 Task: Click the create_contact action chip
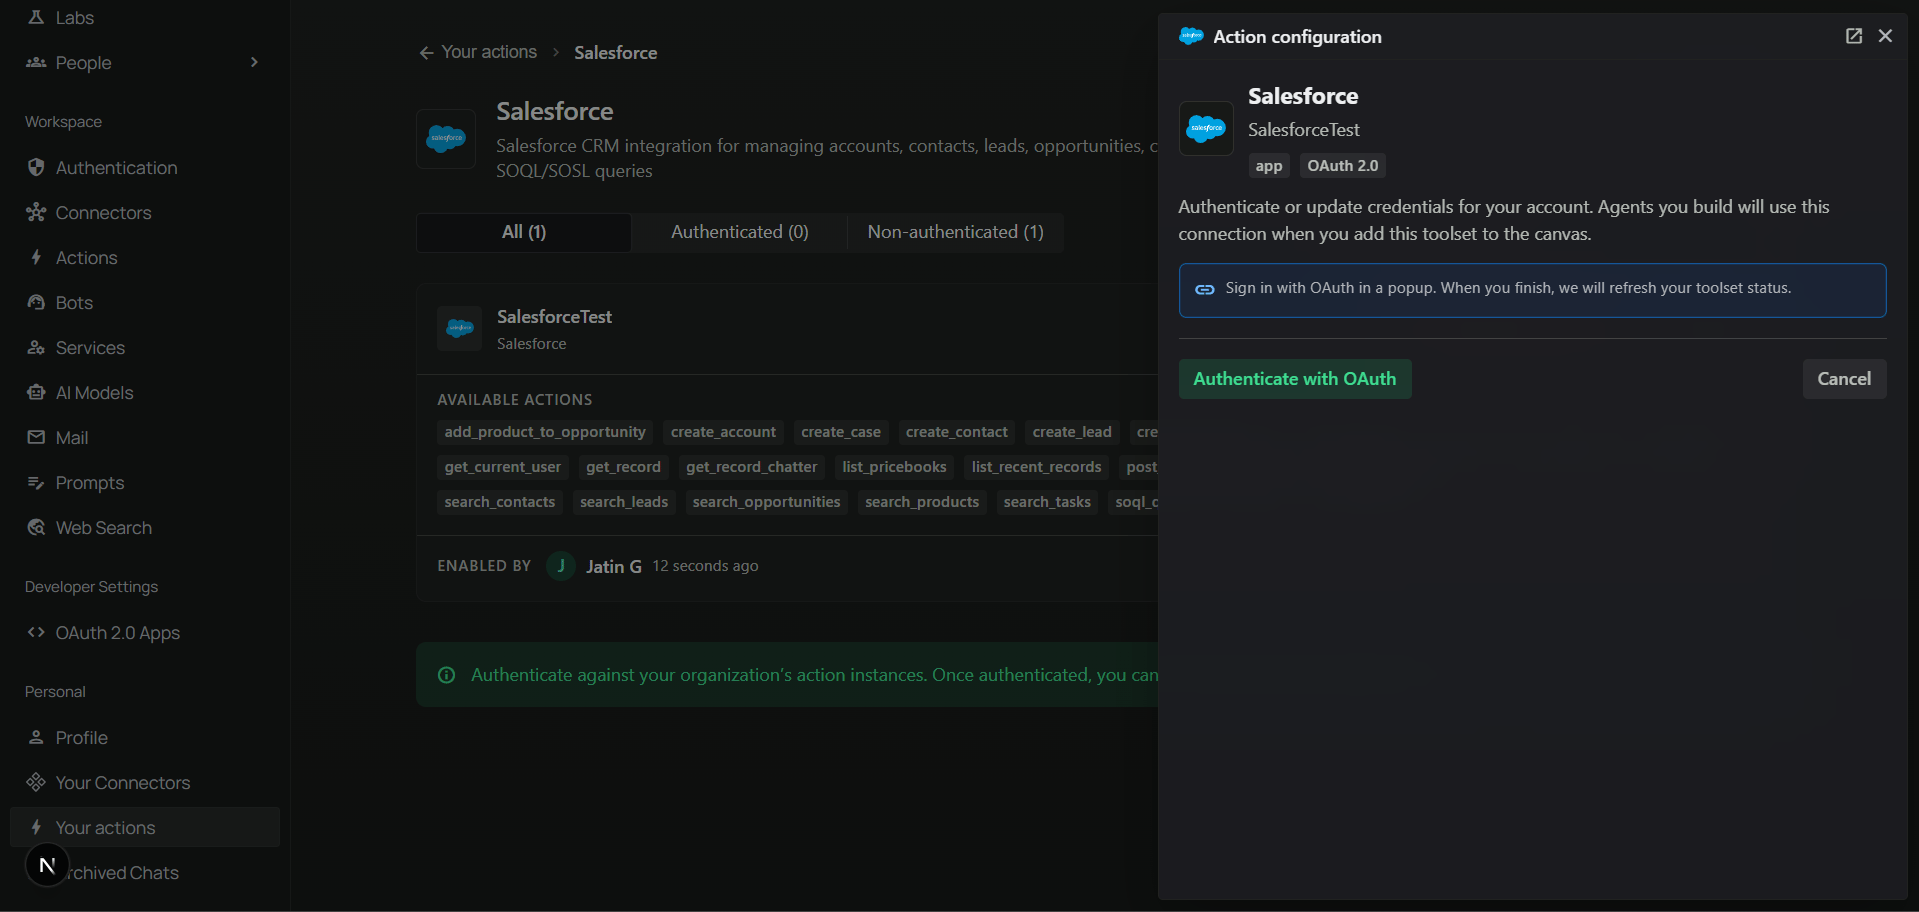click(957, 432)
